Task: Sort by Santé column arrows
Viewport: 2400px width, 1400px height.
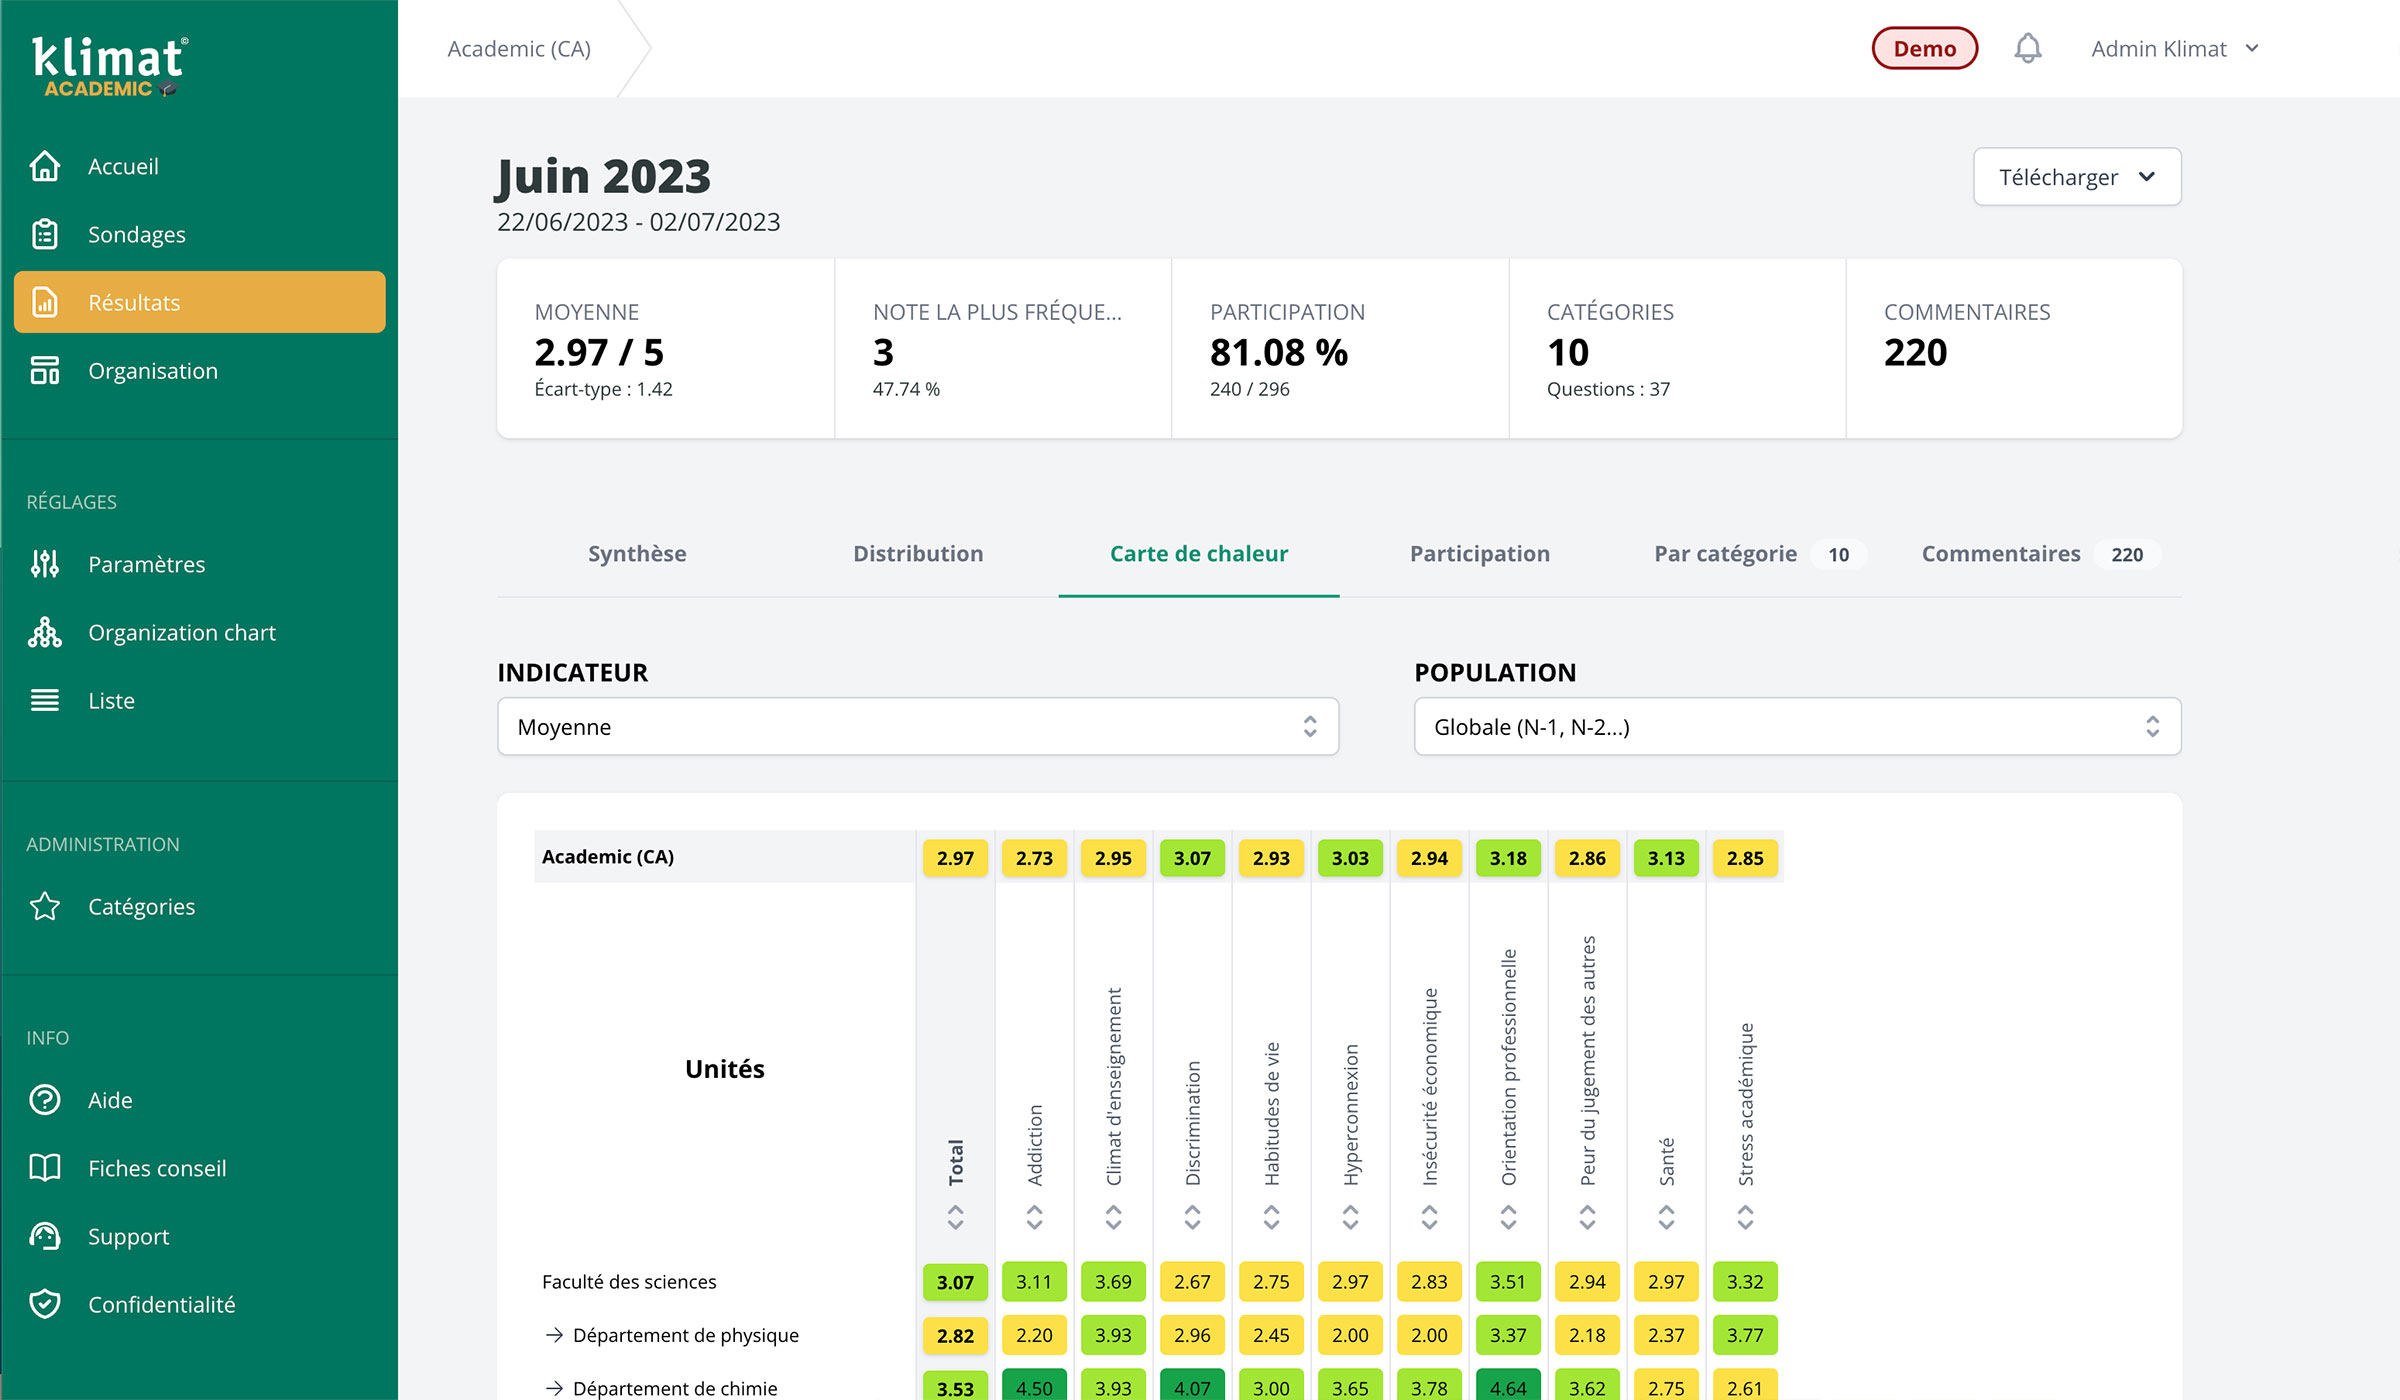Action: [x=1667, y=1217]
